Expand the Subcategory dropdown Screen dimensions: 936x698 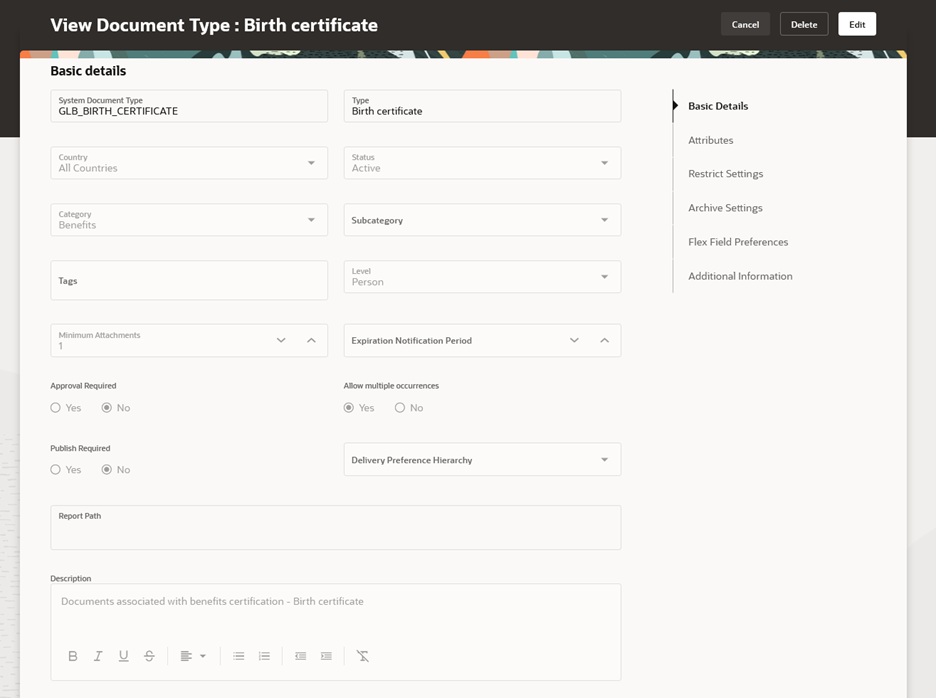pyautogui.click(x=482, y=220)
